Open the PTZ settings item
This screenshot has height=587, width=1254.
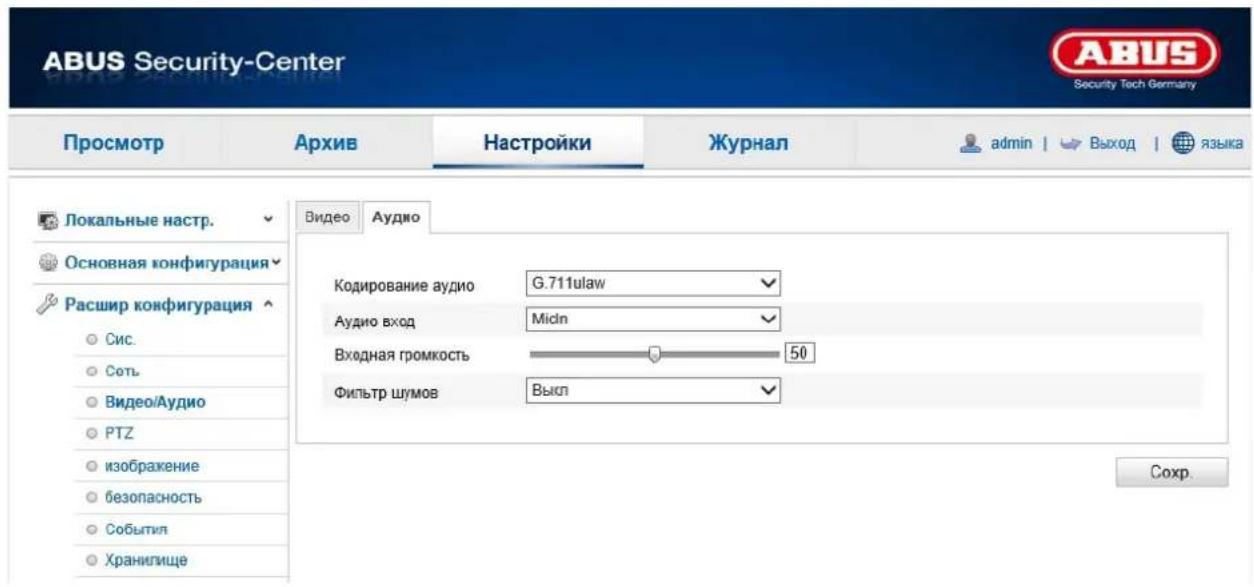click(119, 433)
